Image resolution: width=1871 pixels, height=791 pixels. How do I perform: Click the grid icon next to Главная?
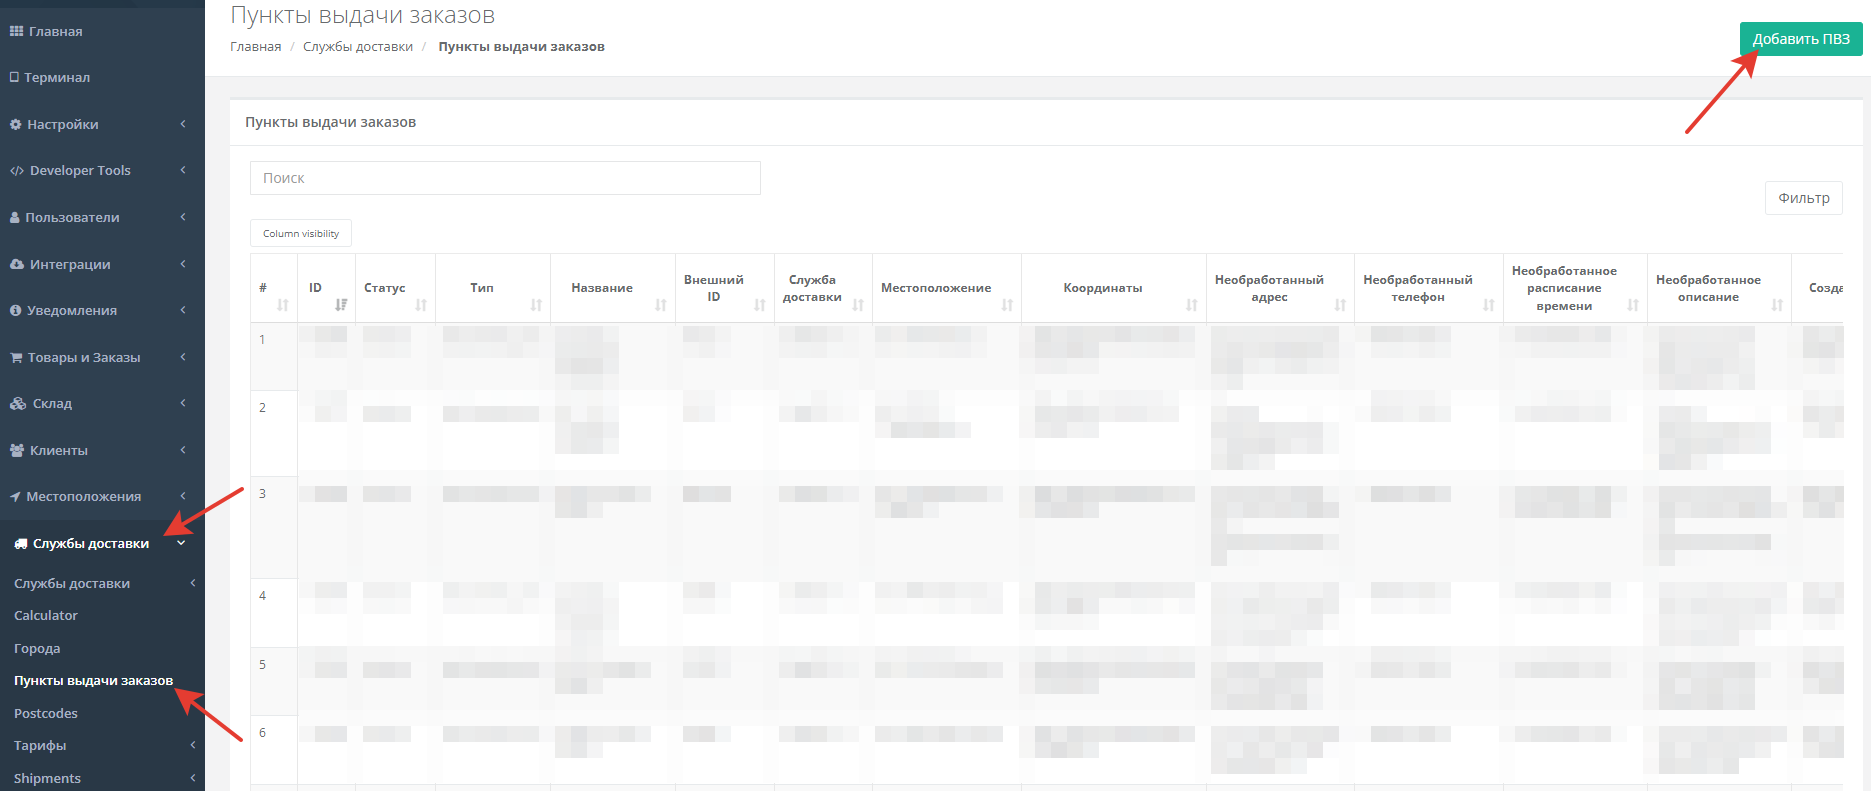[x=16, y=32]
